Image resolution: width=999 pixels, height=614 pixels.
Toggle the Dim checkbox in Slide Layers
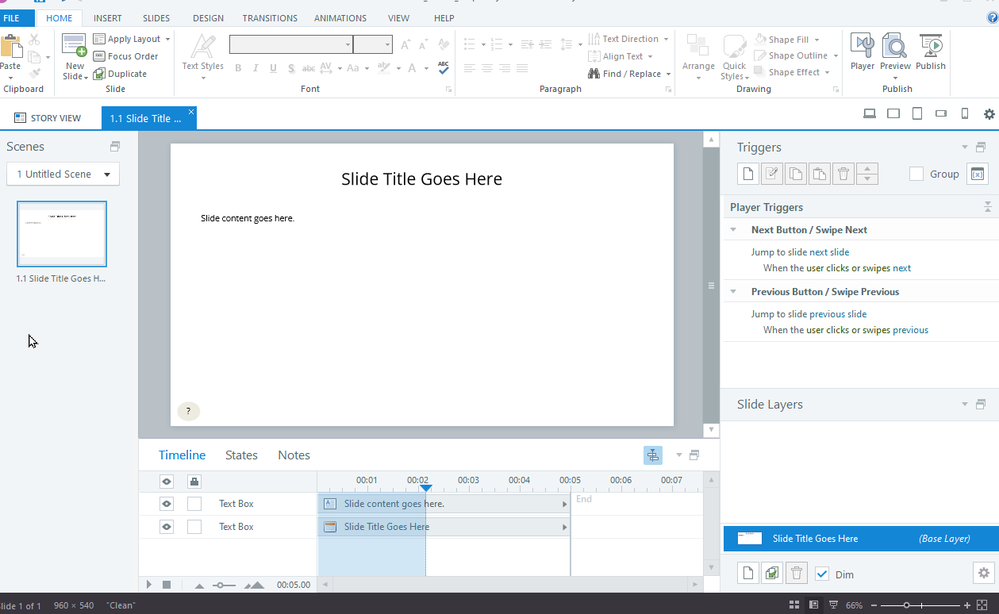pyautogui.click(x=822, y=574)
